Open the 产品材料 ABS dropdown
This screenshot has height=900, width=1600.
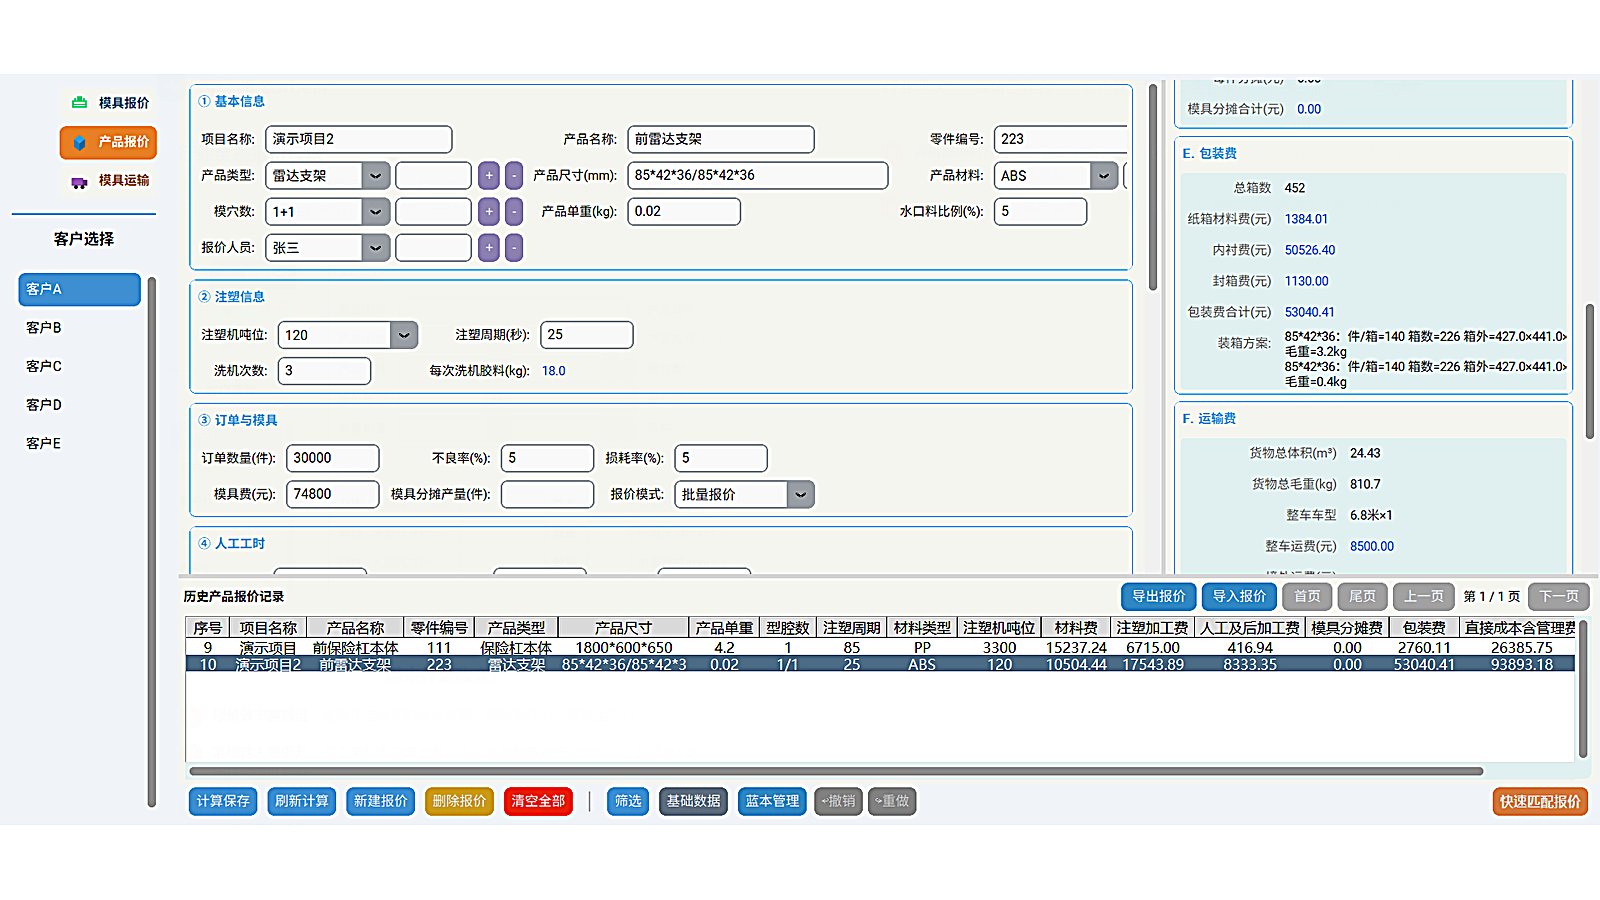[1104, 176]
